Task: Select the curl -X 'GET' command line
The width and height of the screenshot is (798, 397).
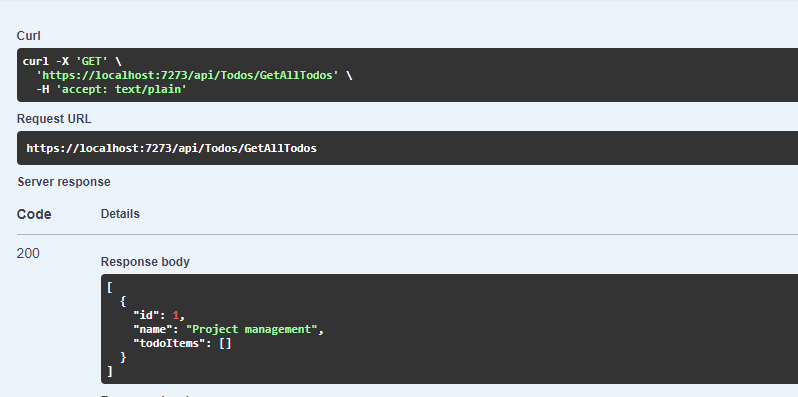Action: coord(72,61)
